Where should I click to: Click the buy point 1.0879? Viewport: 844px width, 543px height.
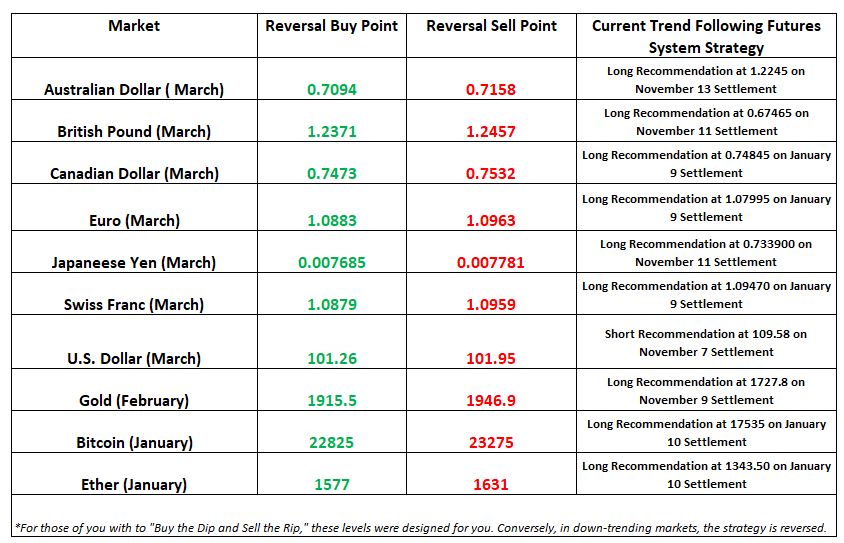pyautogui.click(x=332, y=304)
